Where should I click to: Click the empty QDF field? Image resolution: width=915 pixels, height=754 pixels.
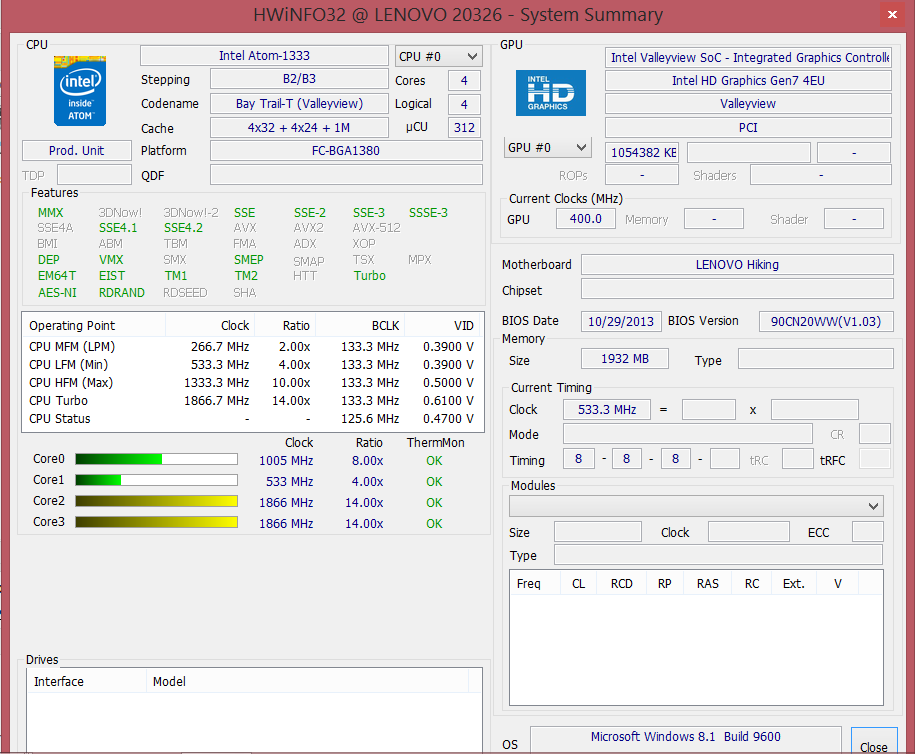[x=346, y=174]
